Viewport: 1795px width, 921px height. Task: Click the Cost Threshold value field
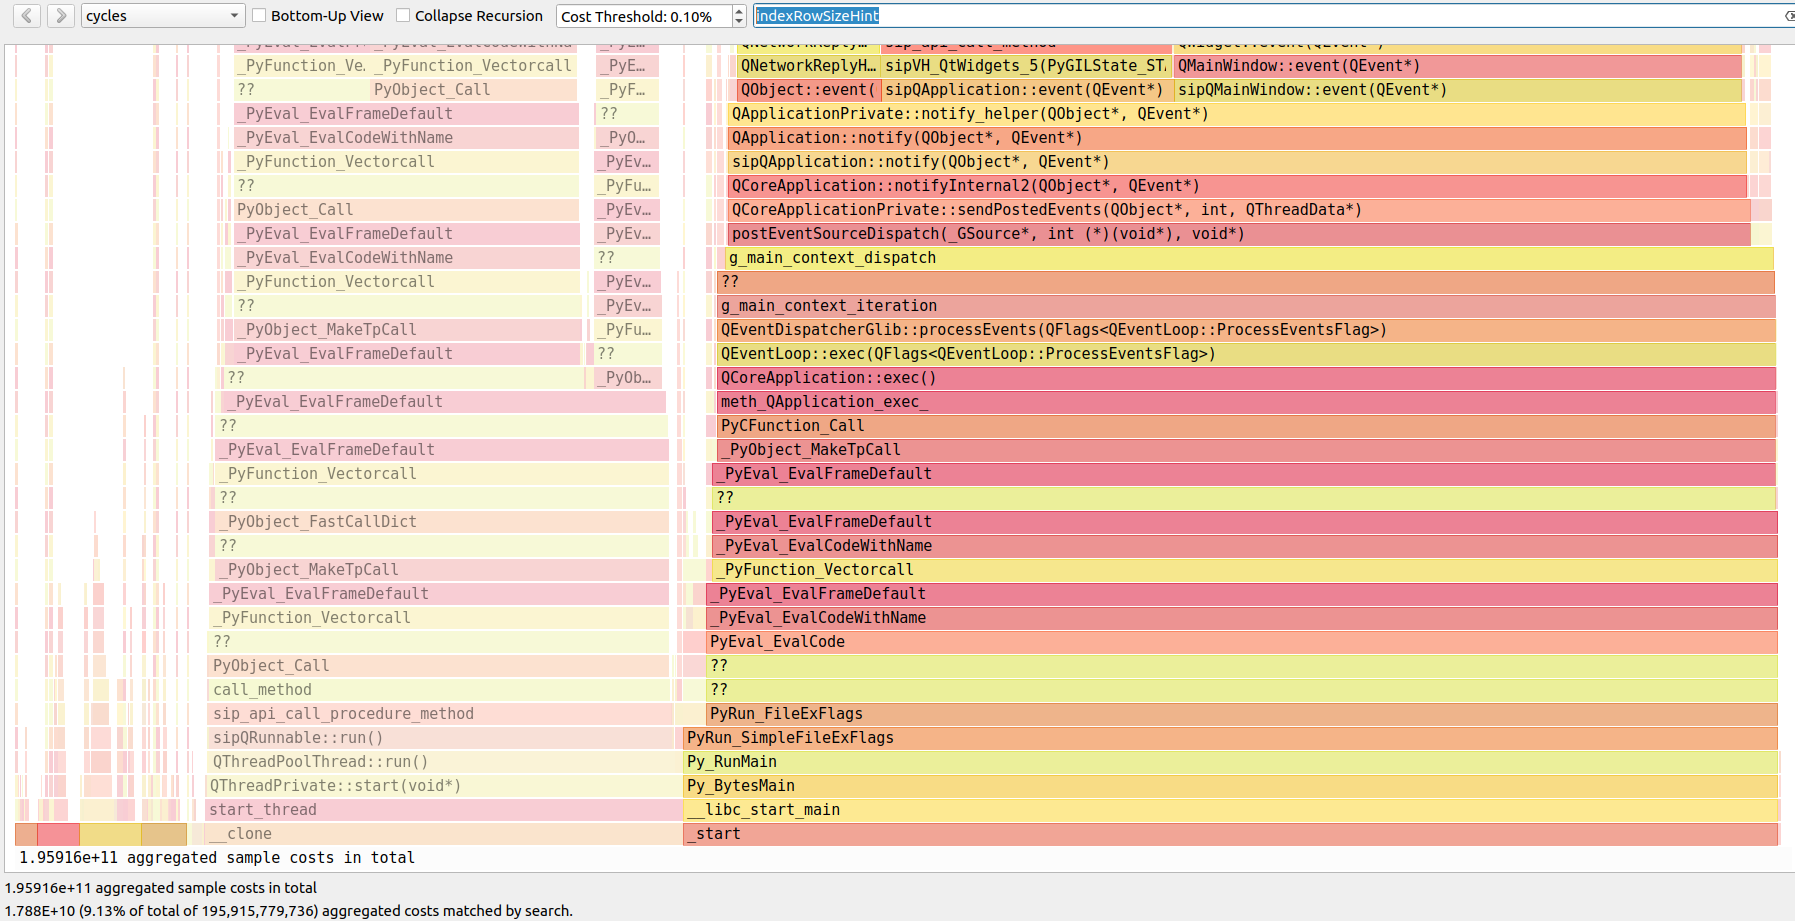tap(643, 16)
